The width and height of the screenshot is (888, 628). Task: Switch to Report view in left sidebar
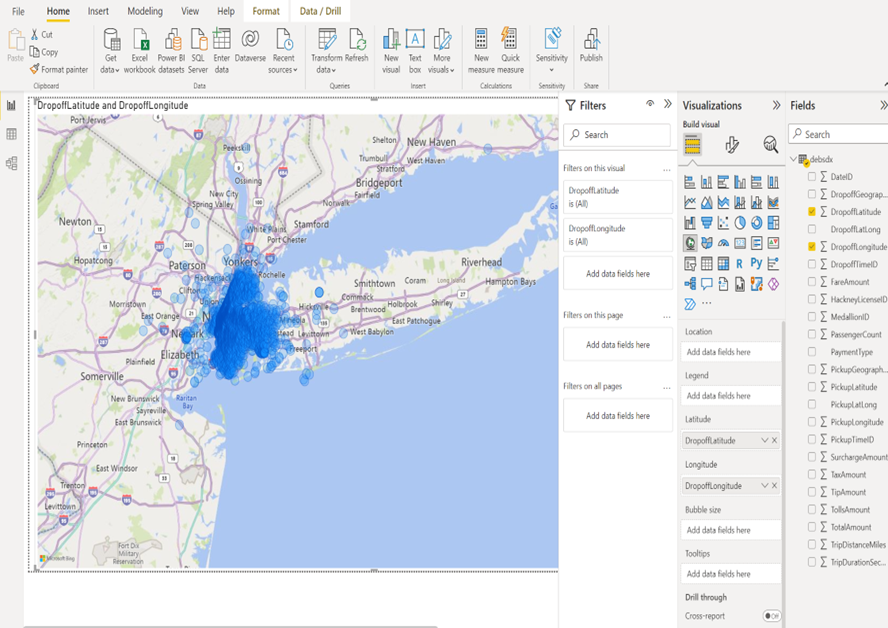11,105
